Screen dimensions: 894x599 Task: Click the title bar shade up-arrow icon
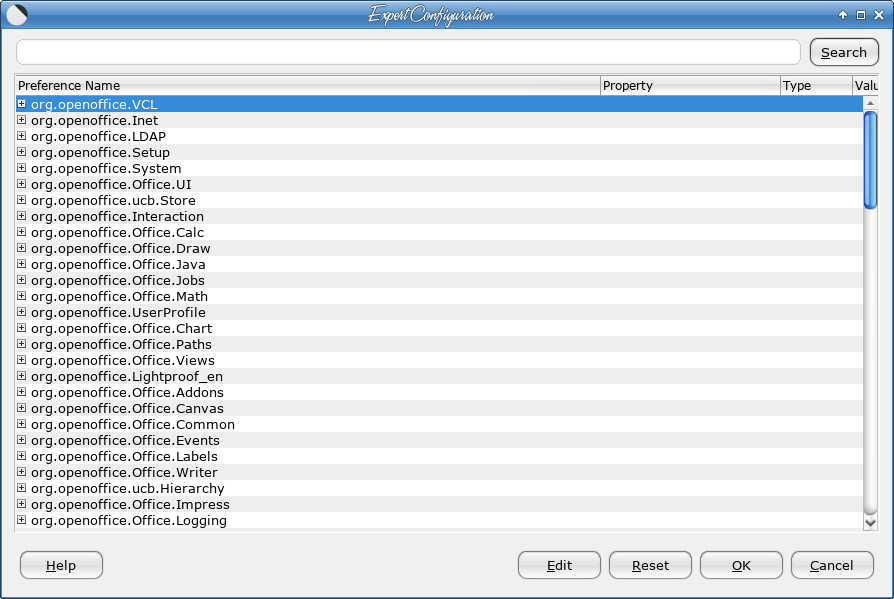click(843, 15)
